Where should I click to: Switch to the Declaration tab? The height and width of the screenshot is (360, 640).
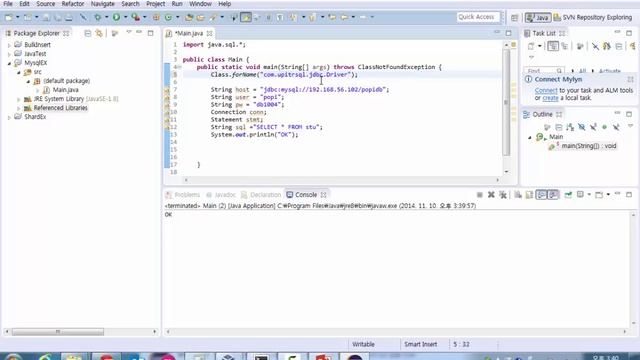(x=261, y=195)
